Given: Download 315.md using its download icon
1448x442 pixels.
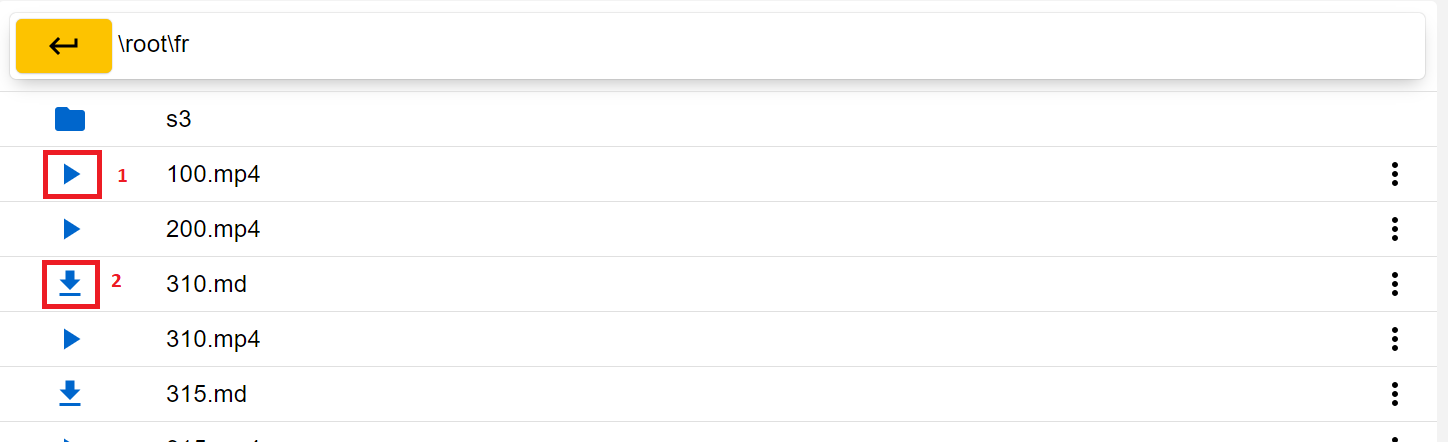Looking at the screenshot, I should coord(70,394).
